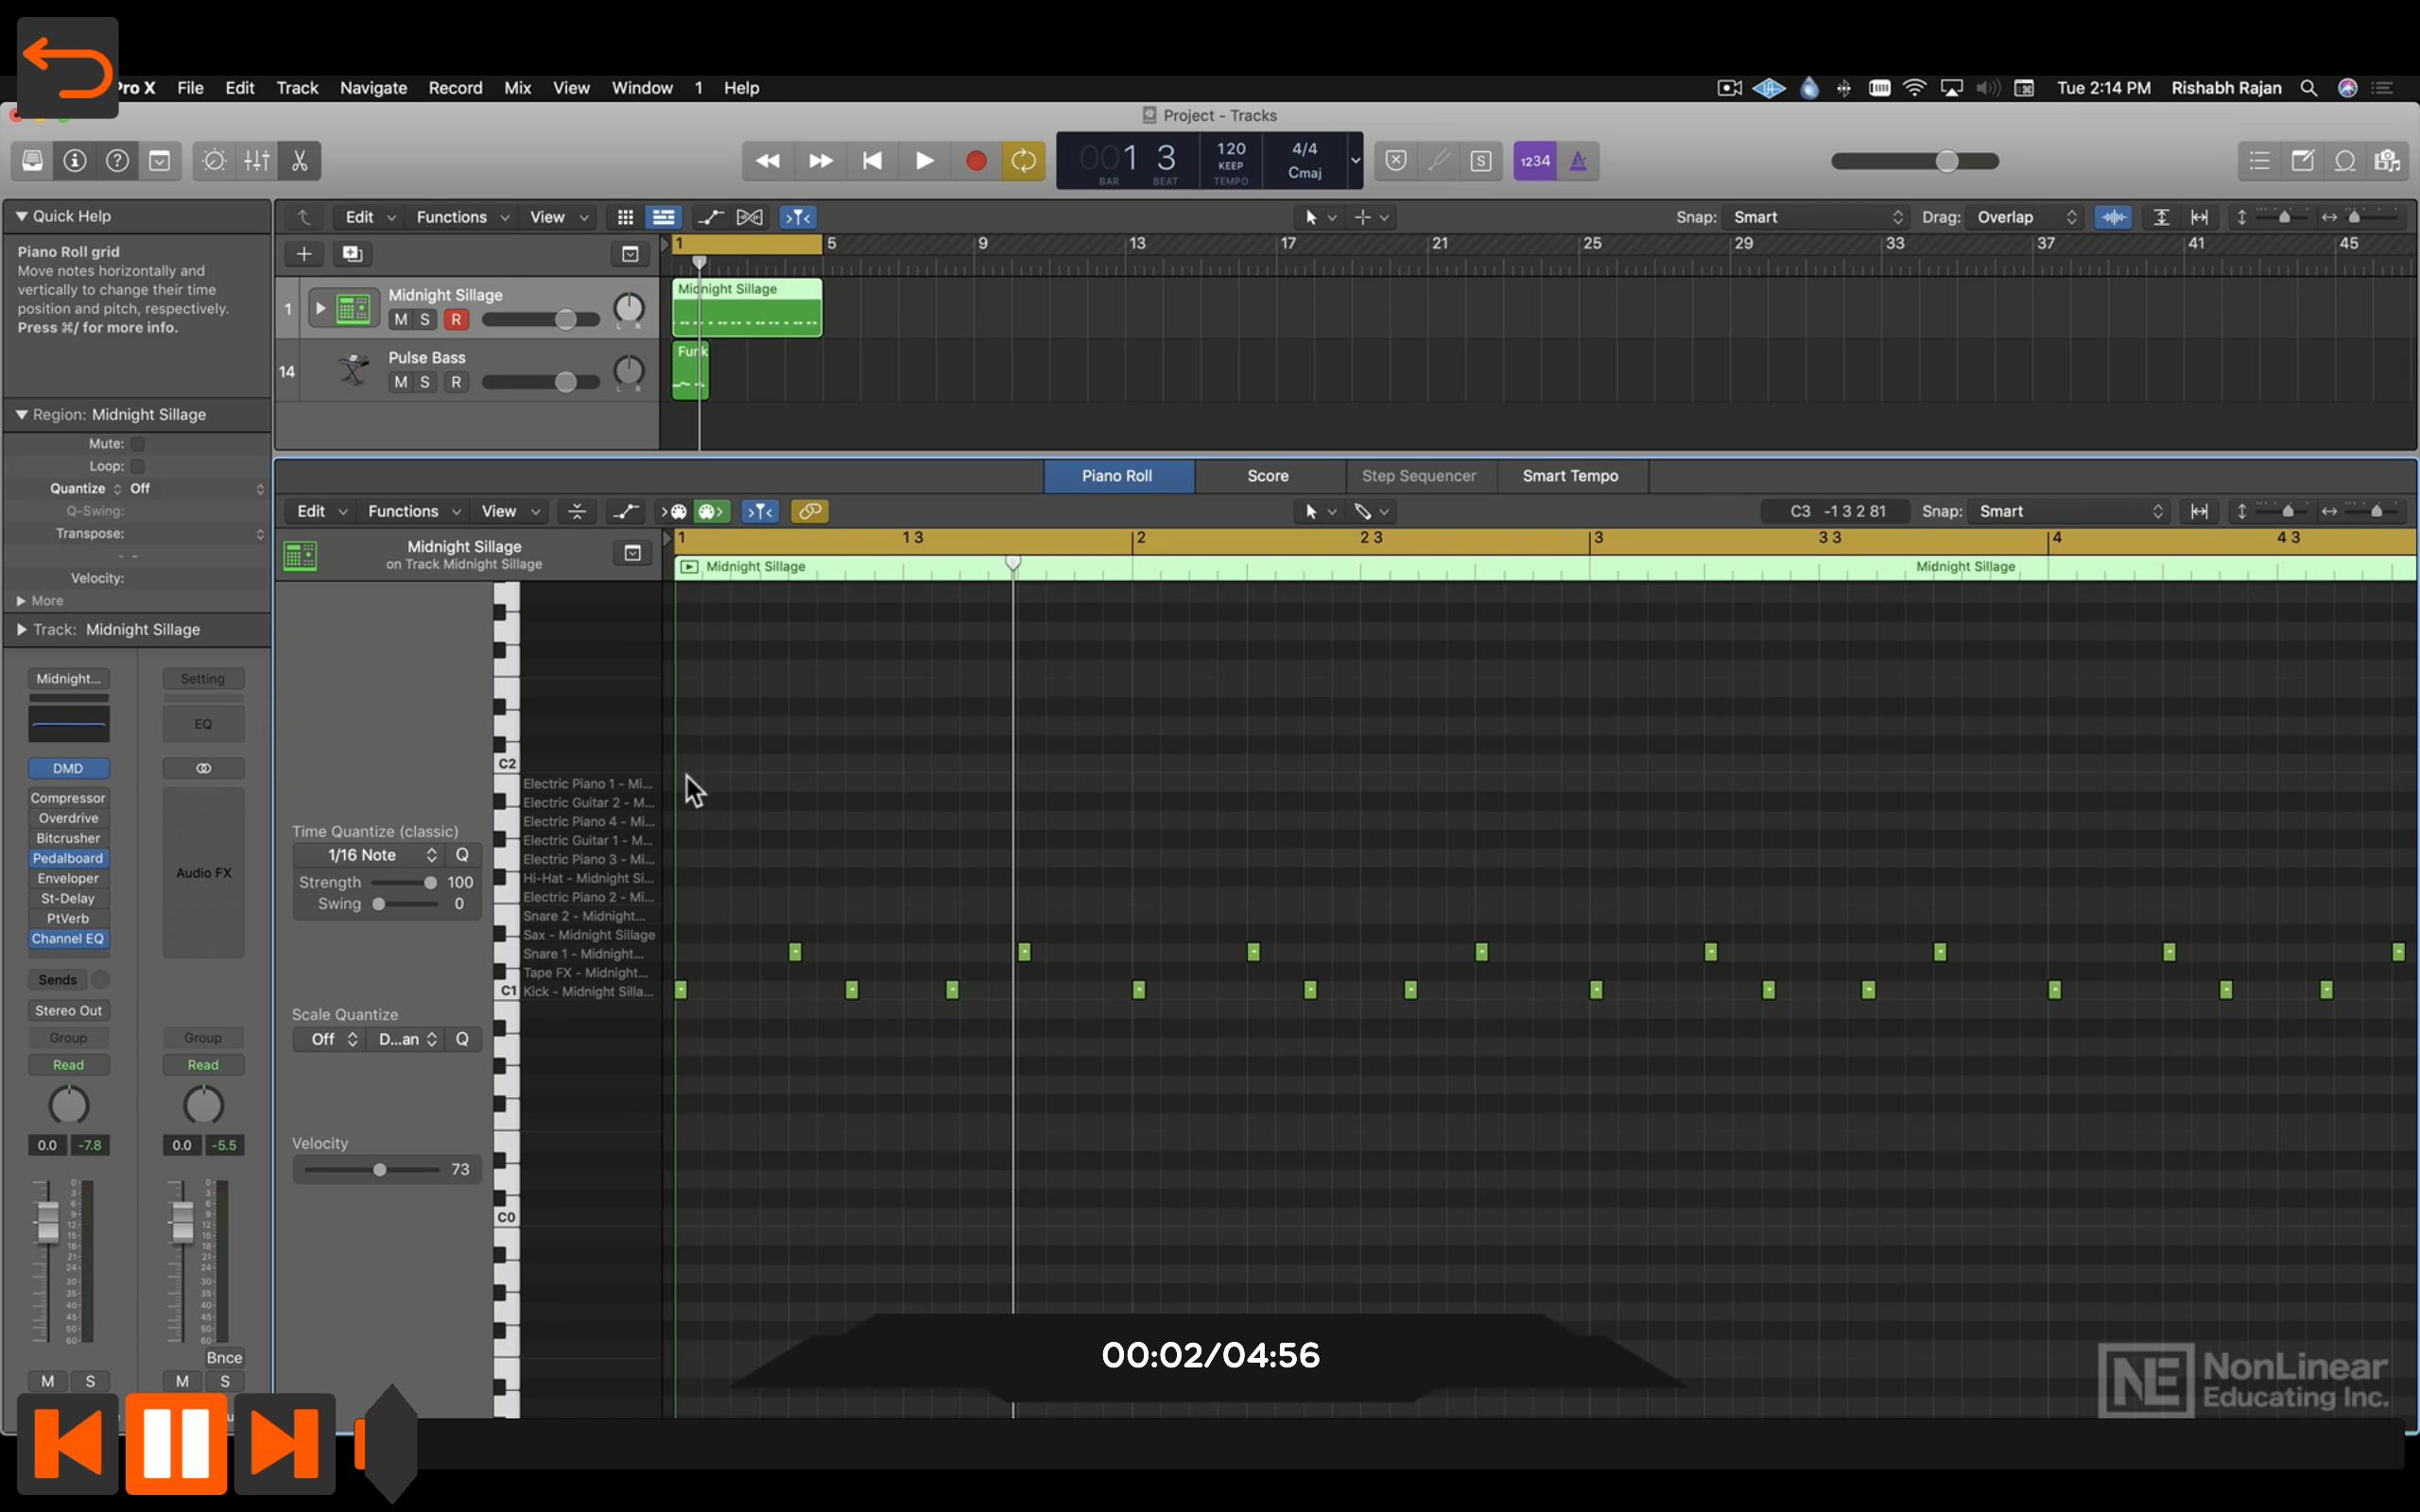Click the Channel EQ plug-in slot
This screenshot has height=1512, width=2420.
(68, 939)
